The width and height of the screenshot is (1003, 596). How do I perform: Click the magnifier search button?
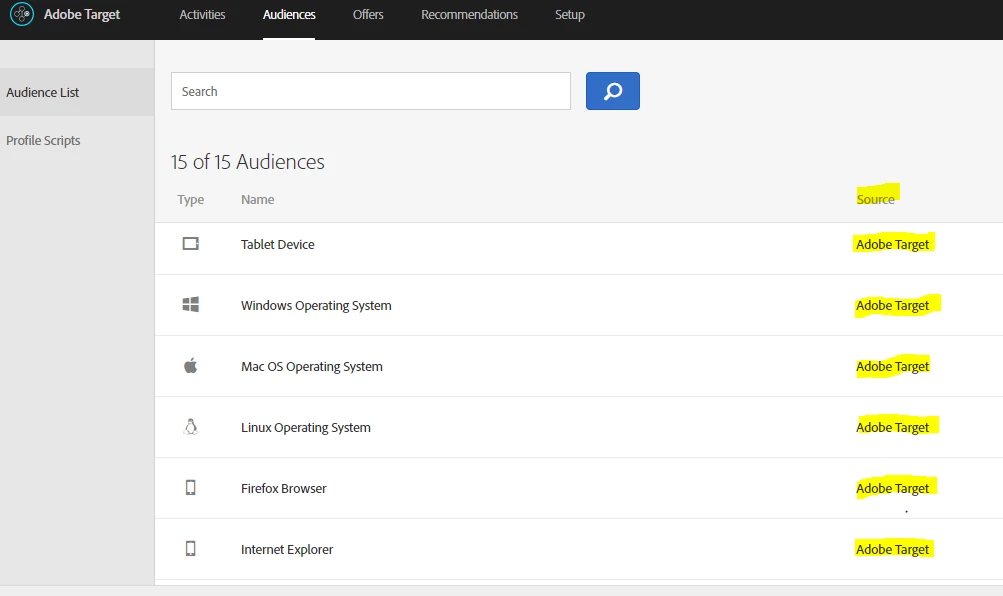[x=612, y=91]
